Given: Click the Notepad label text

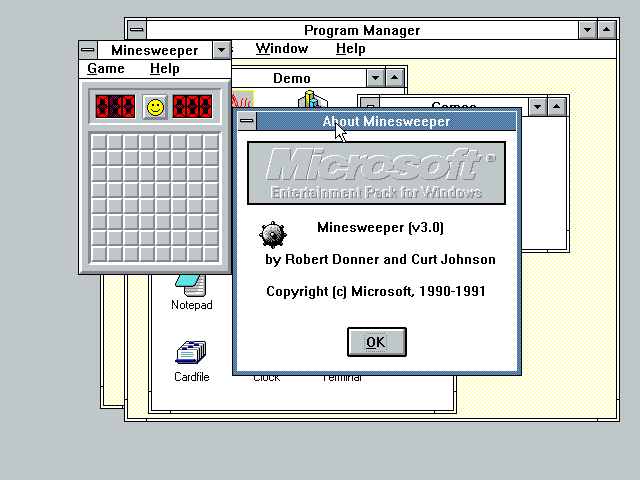Looking at the screenshot, I should [191, 305].
